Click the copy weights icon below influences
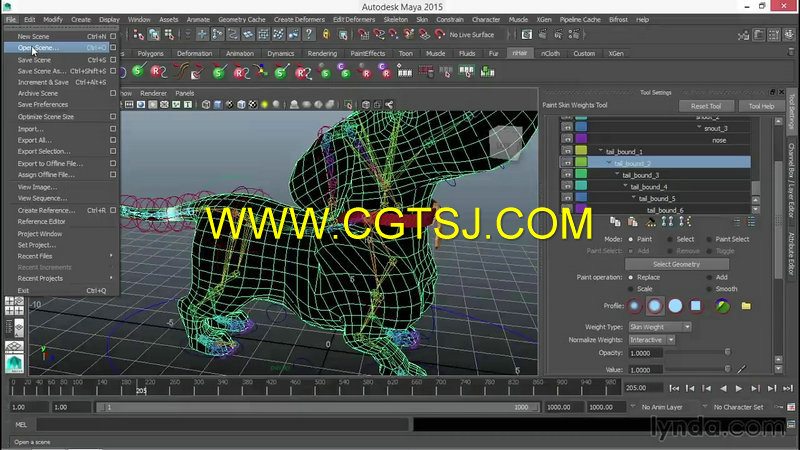Screen dimensions: 800x450 pos(615,221)
